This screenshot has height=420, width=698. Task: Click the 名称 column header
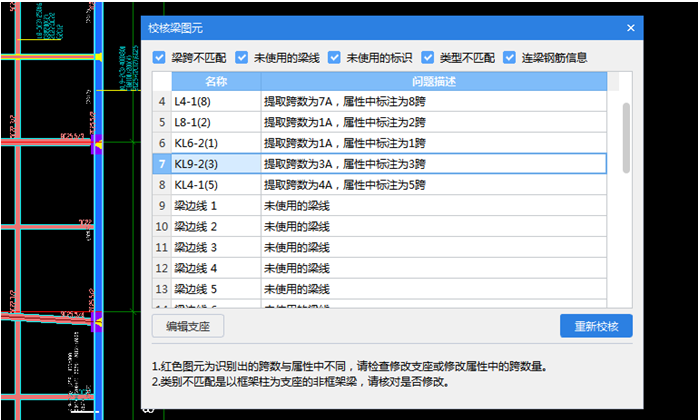[x=216, y=82]
